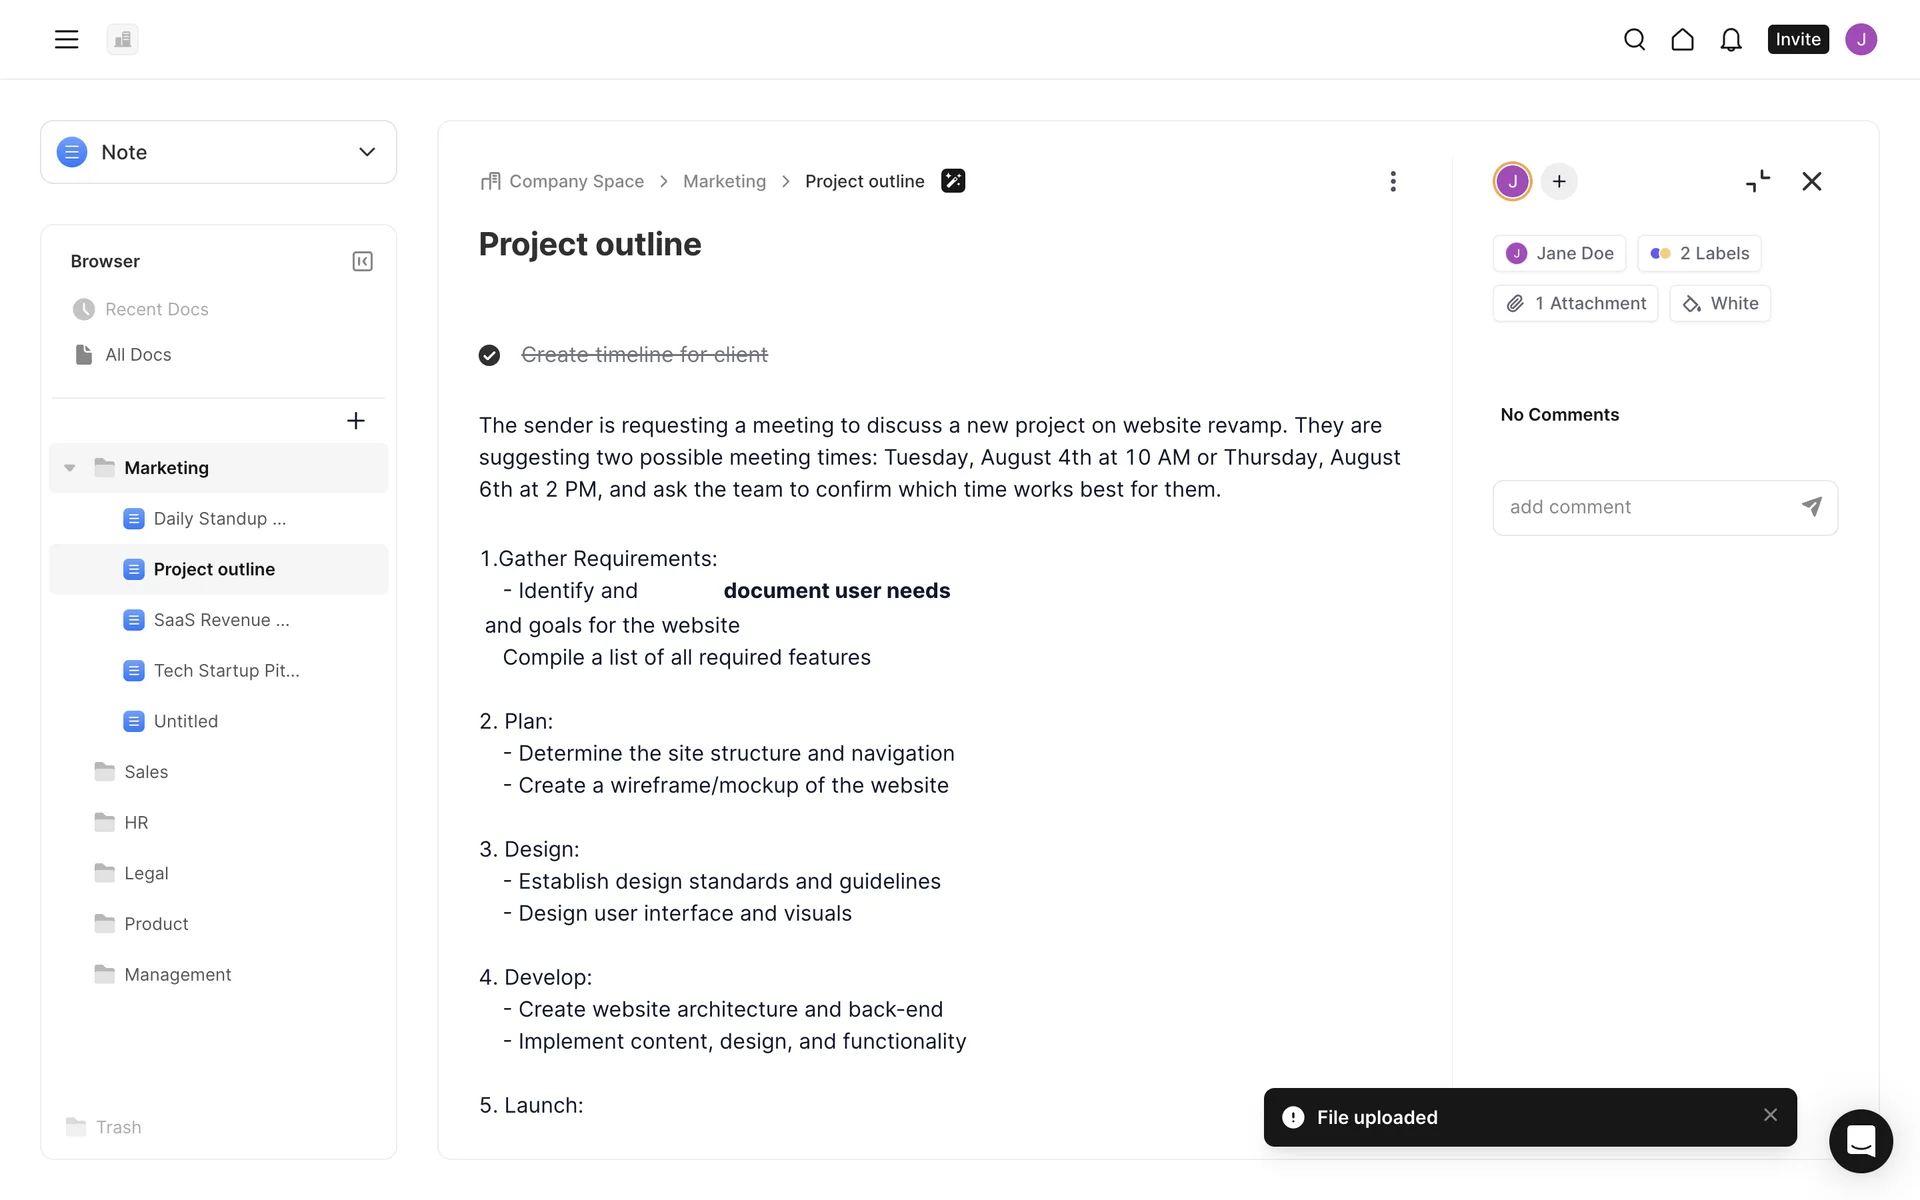Minimize the document panel view

pos(1757,181)
